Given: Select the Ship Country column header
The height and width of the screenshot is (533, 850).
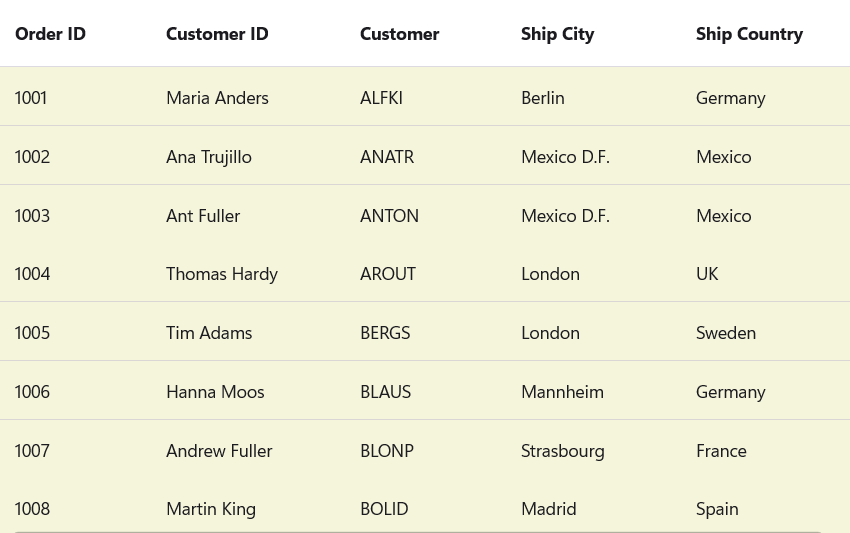Looking at the screenshot, I should coord(749,34).
